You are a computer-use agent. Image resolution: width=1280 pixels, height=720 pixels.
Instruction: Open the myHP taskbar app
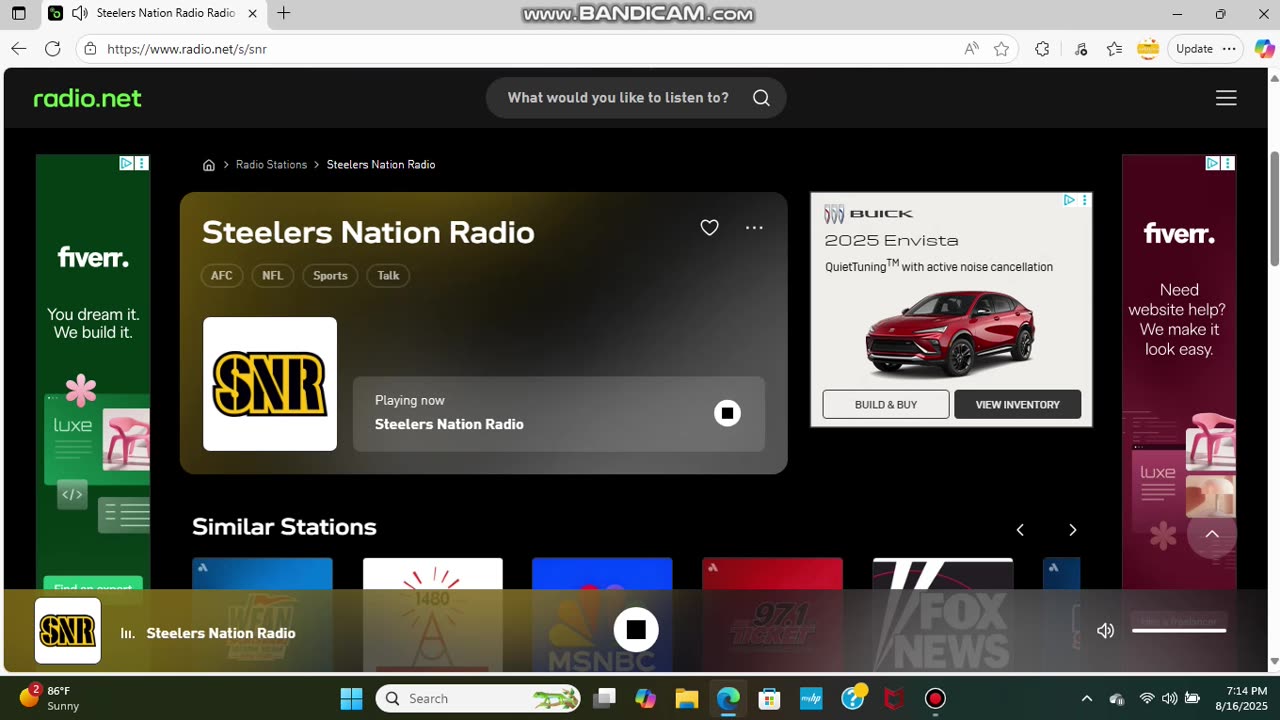tap(811, 698)
